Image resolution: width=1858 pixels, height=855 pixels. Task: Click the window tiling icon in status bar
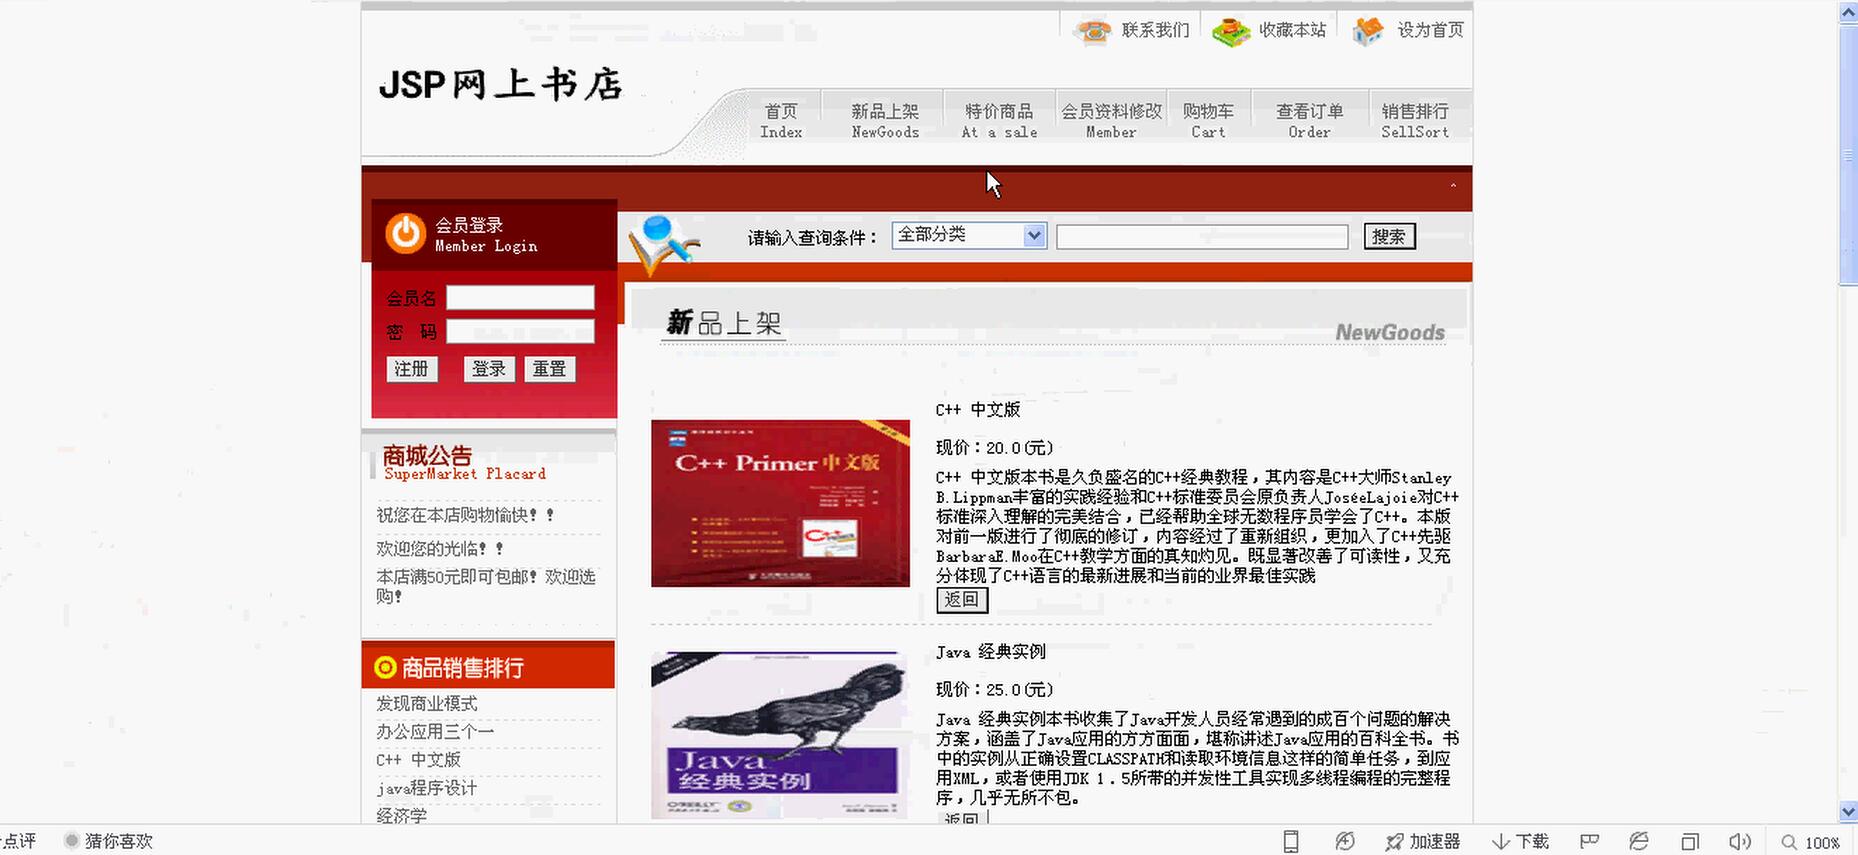(1690, 842)
